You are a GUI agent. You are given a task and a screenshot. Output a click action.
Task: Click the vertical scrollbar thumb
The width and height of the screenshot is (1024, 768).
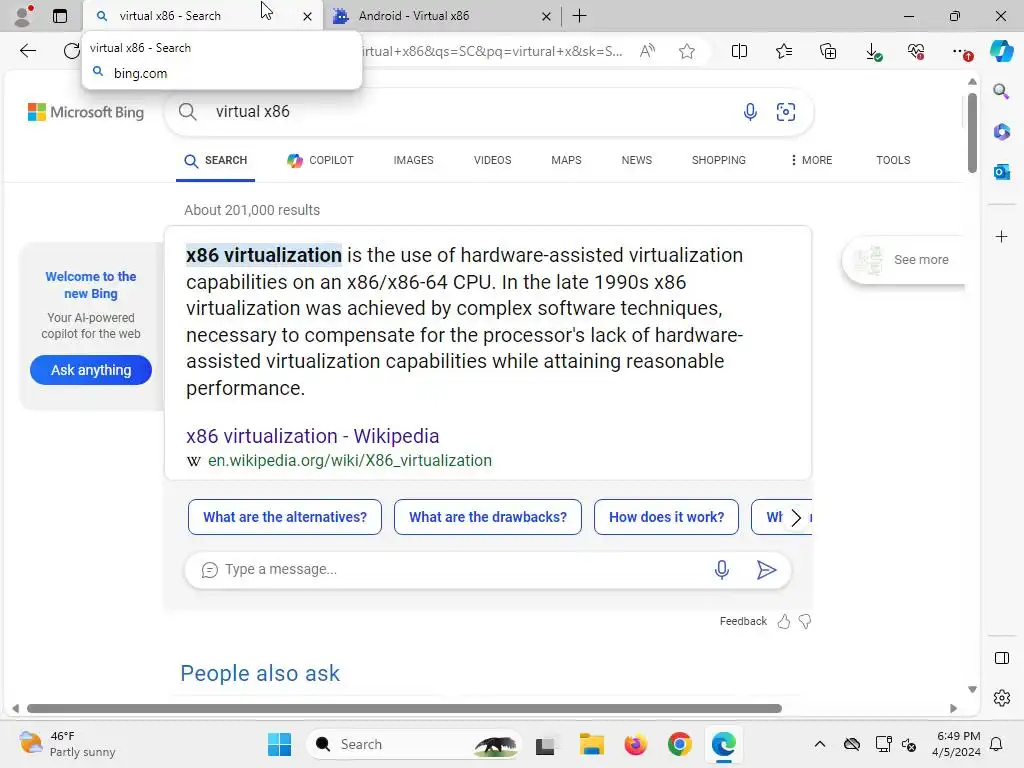(972, 133)
